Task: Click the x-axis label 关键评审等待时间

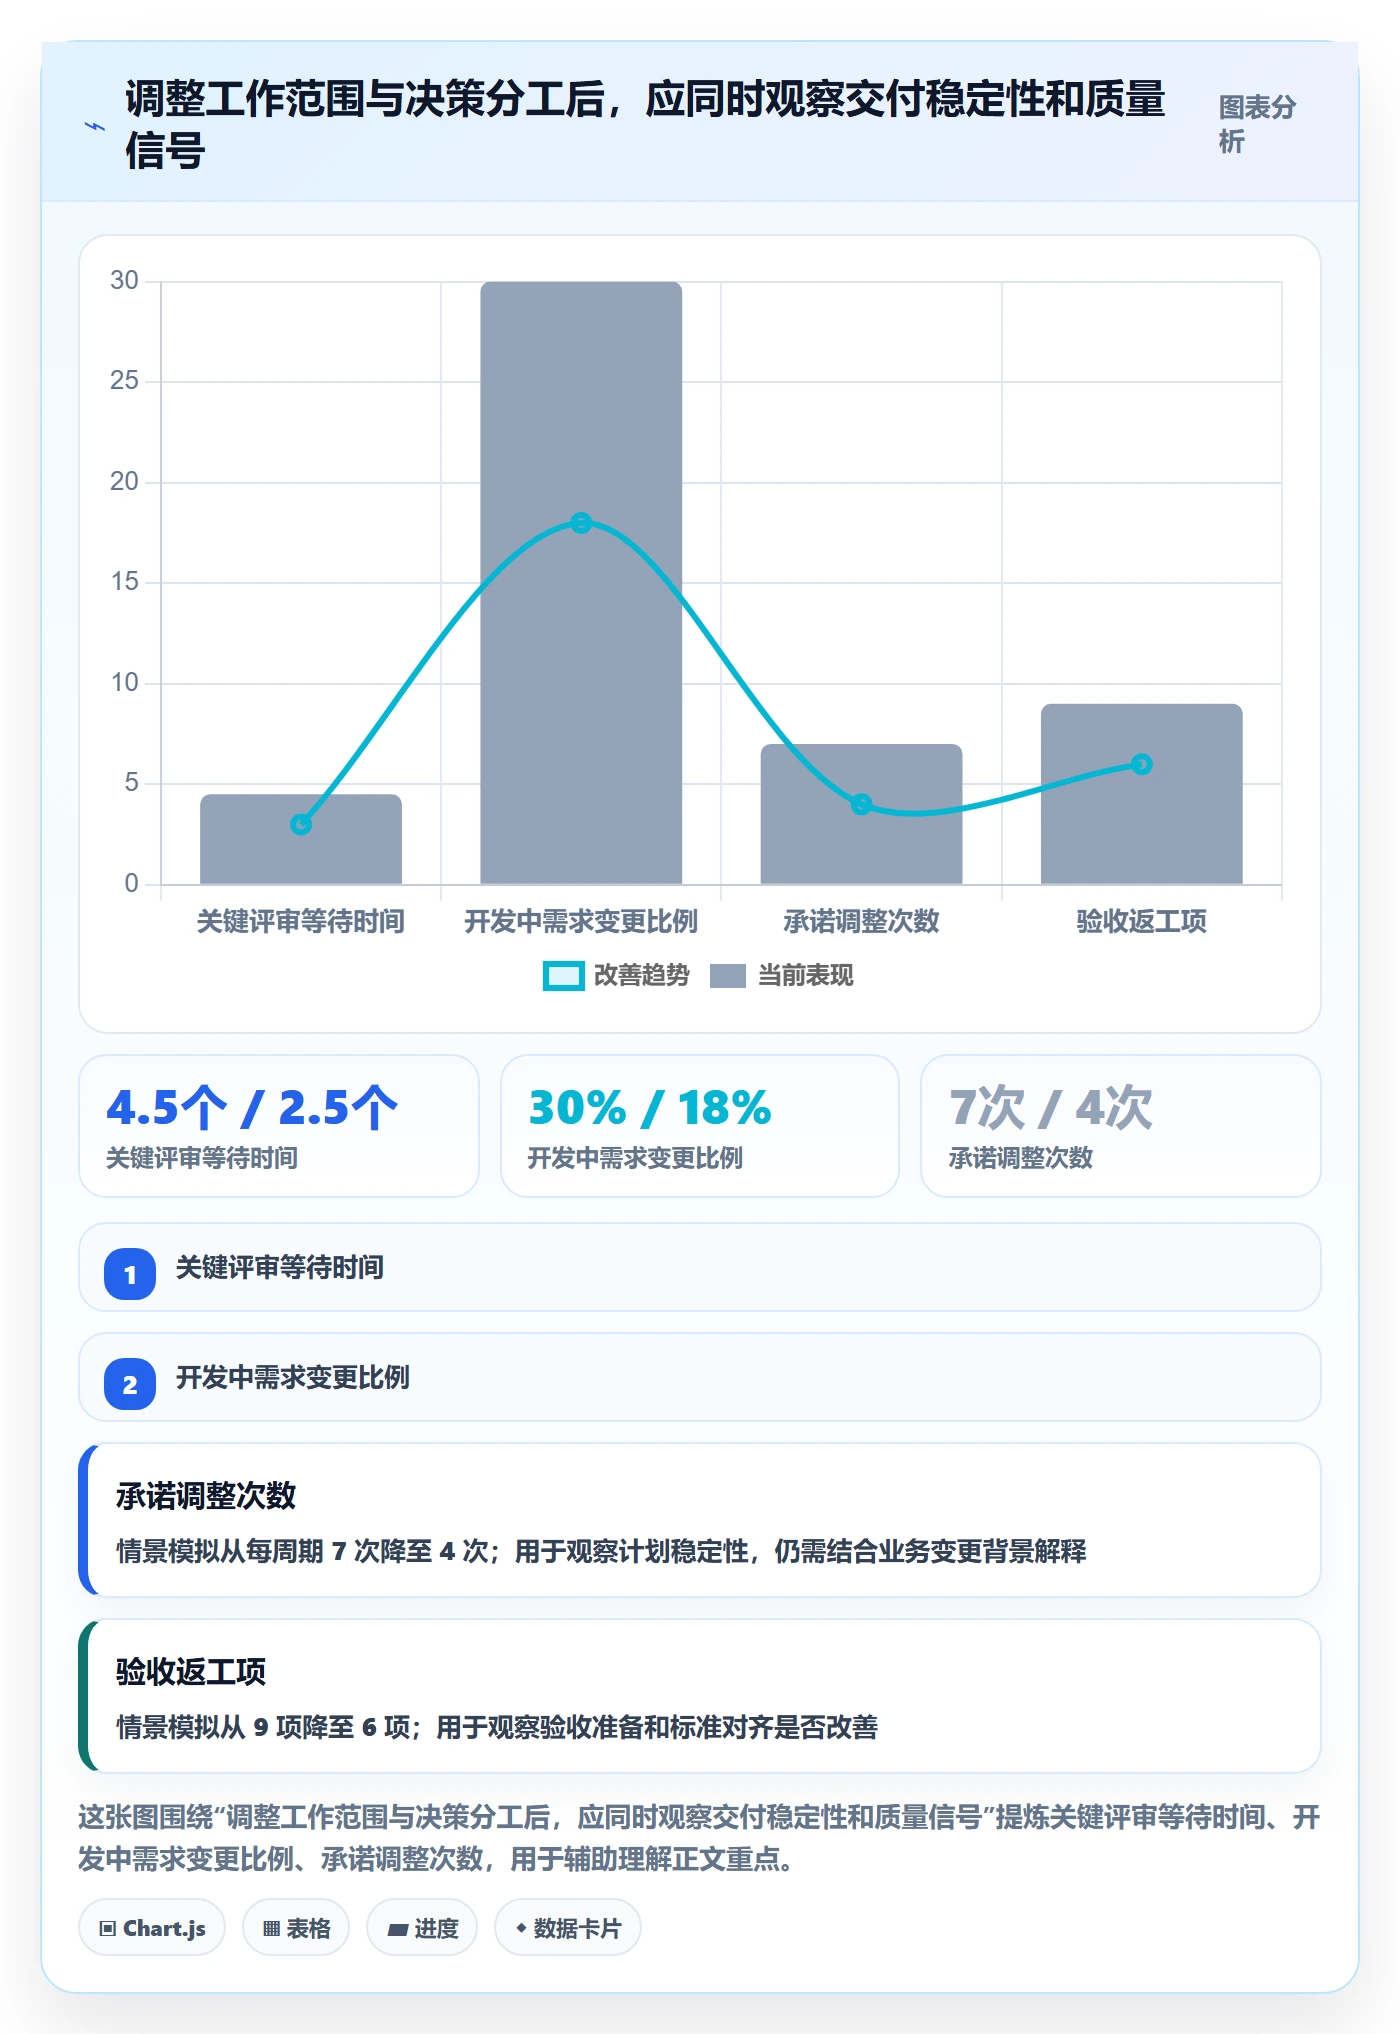Action: click(x=301, y=921)
